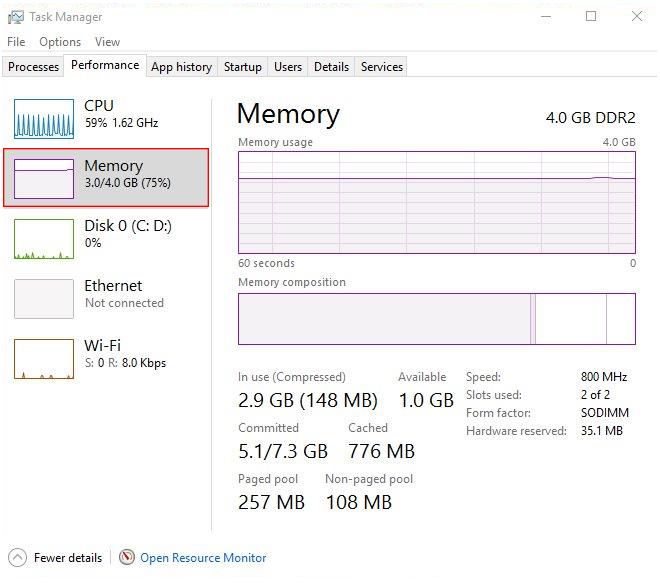Viewport: 660px width, 583px height.
Task: Switch to the Services tab
Action: (381, 67)
